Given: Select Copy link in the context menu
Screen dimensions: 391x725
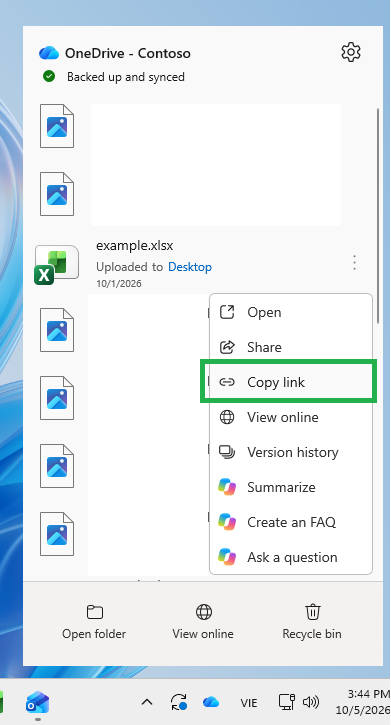Looking at the screenshot, I should (291, 382).
